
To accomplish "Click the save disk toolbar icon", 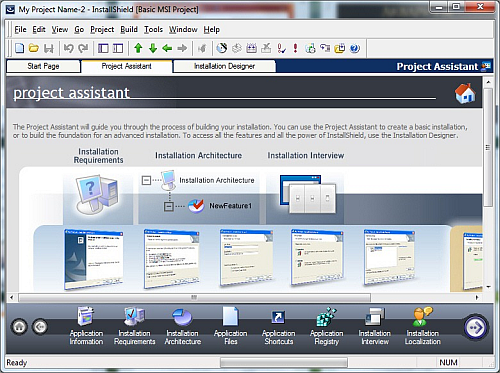I will (49, 49).
